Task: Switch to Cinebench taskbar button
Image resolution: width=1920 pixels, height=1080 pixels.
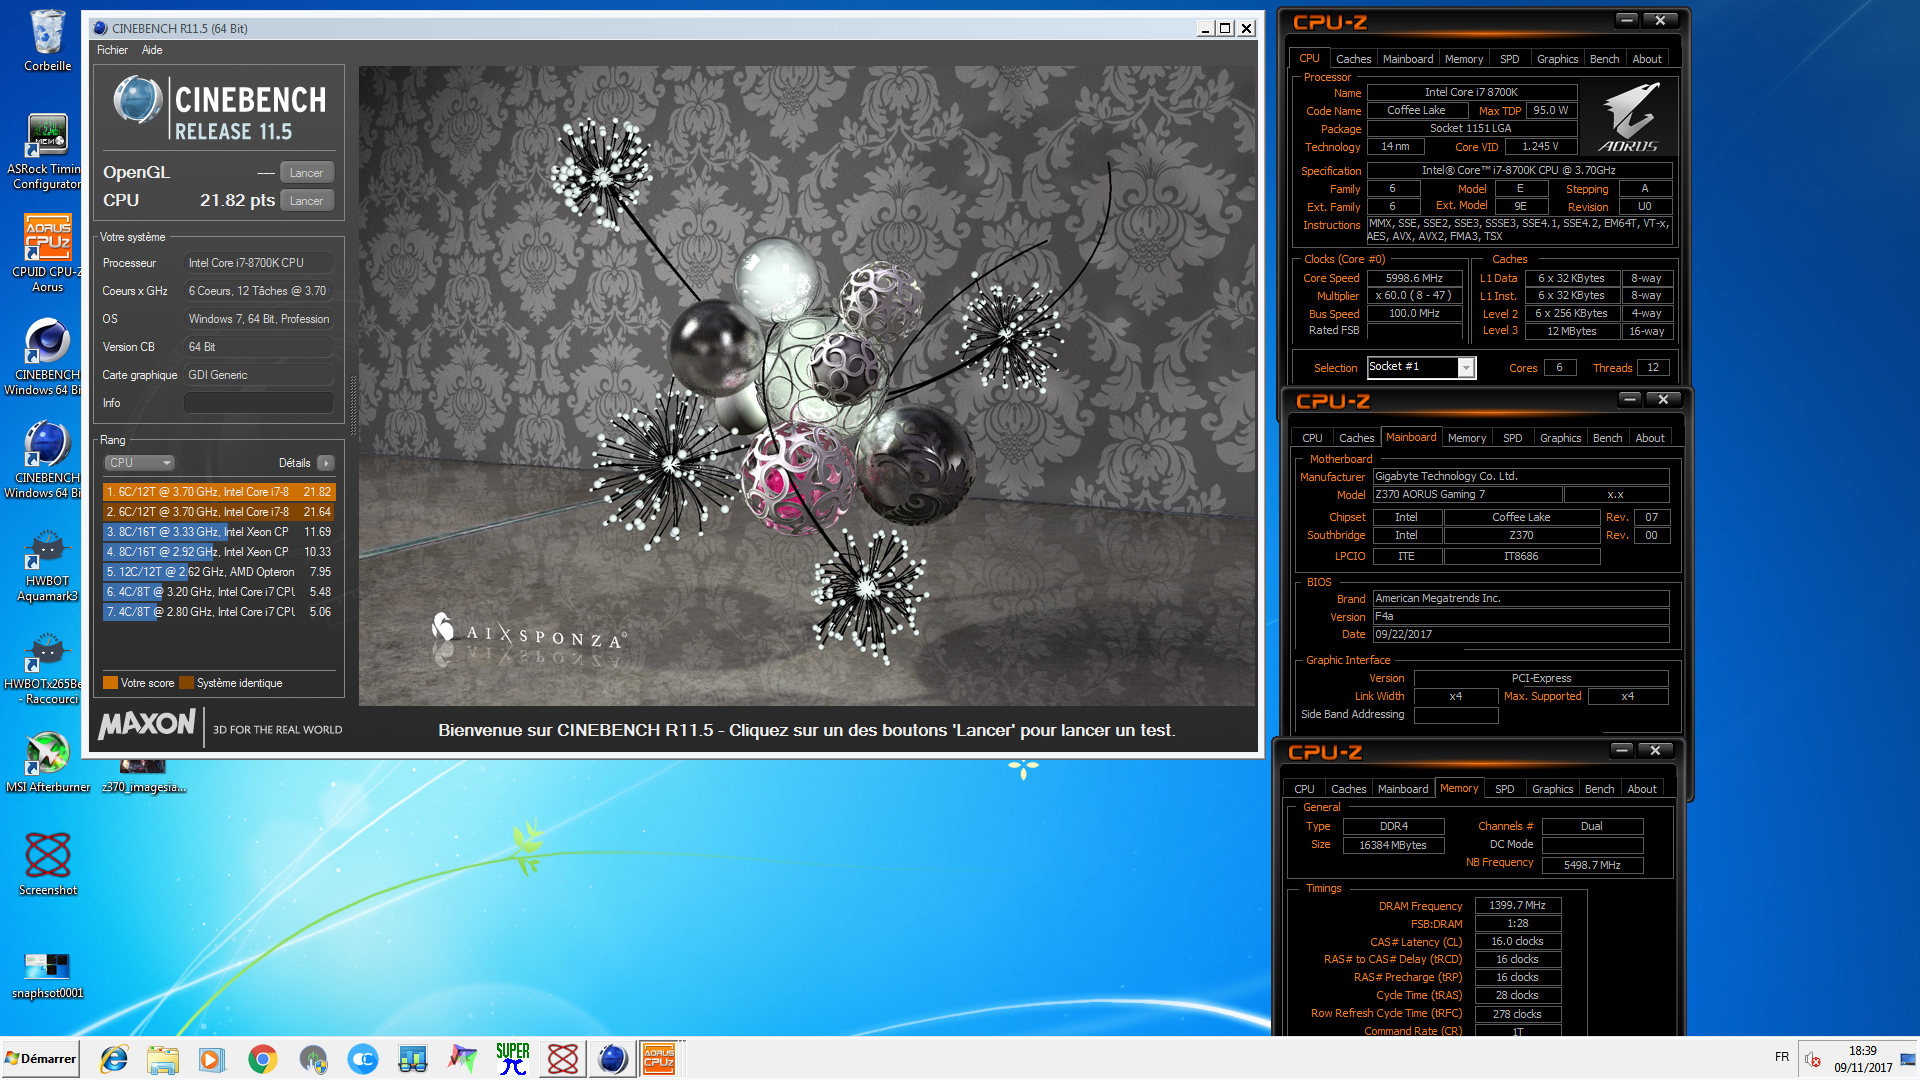Action: (x=612, y=1059)
